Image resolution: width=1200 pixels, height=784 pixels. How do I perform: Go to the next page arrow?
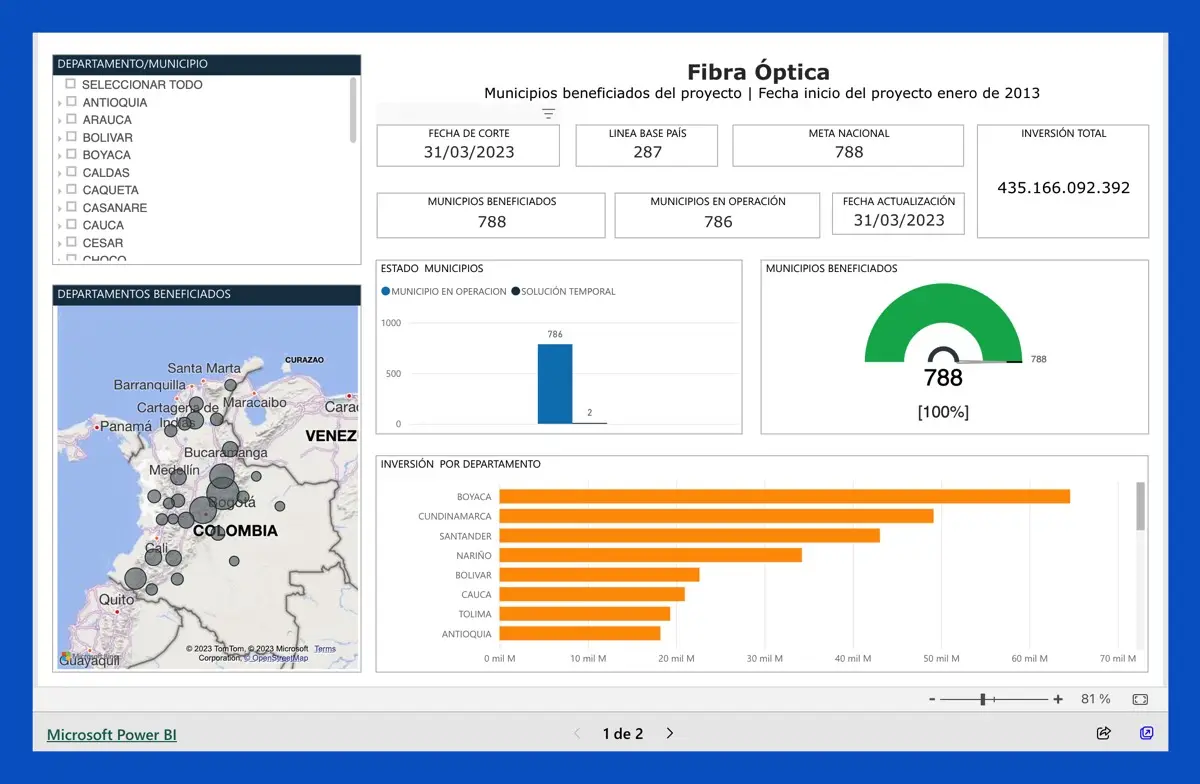tap(670, 733)
